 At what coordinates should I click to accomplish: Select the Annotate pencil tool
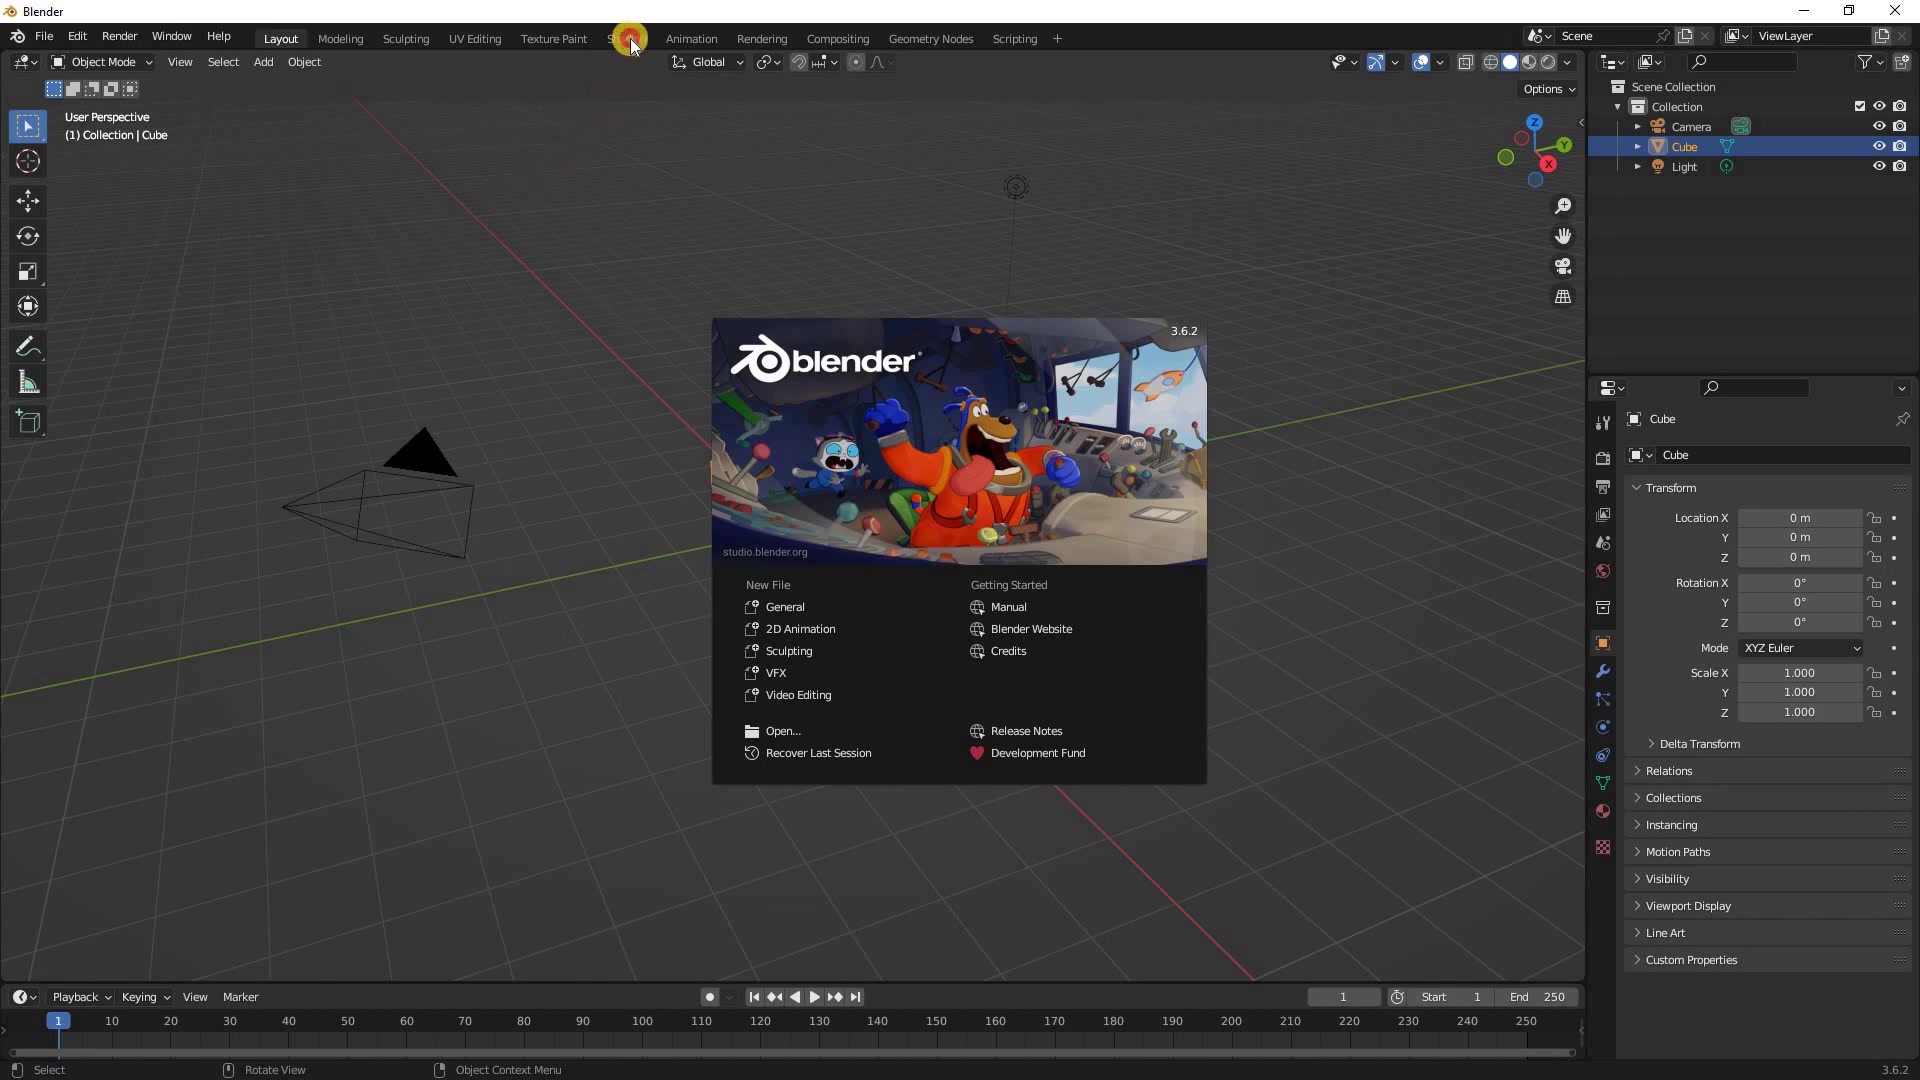point(28,347)
